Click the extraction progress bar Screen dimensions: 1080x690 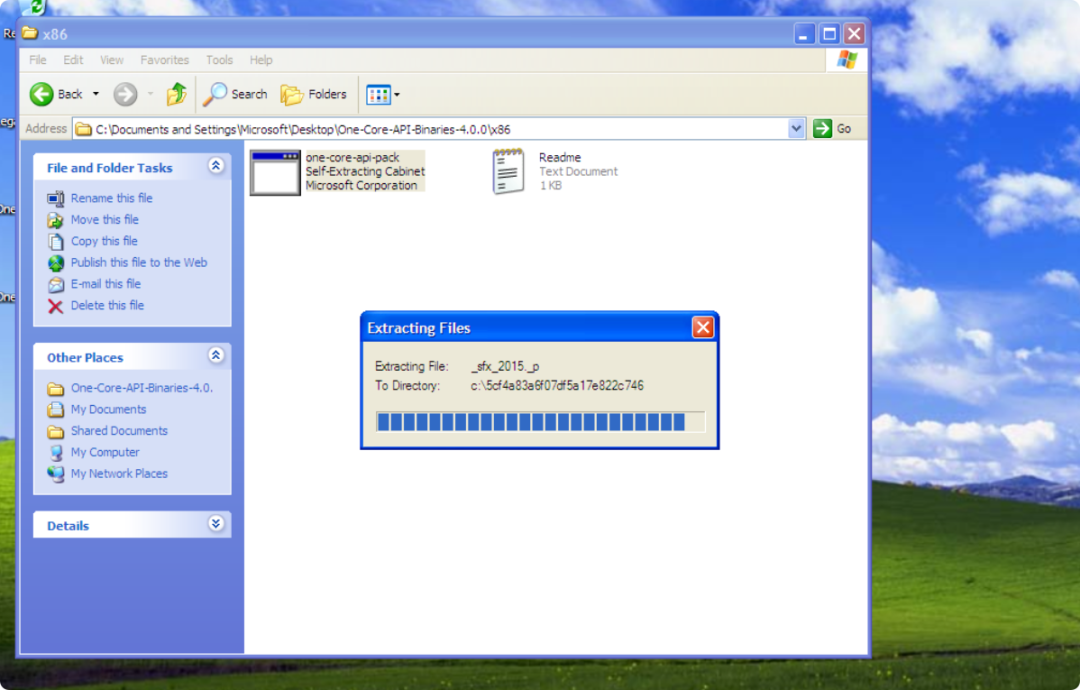[539, 422]
